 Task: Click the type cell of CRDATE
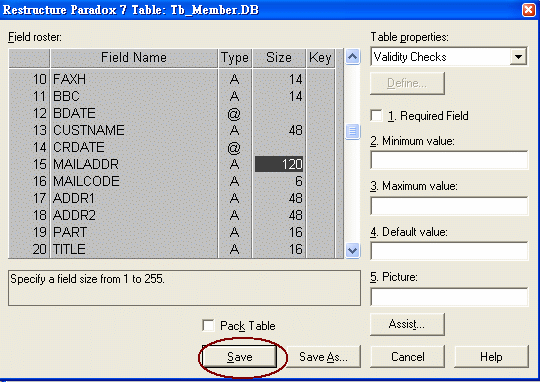click(235, 147)
